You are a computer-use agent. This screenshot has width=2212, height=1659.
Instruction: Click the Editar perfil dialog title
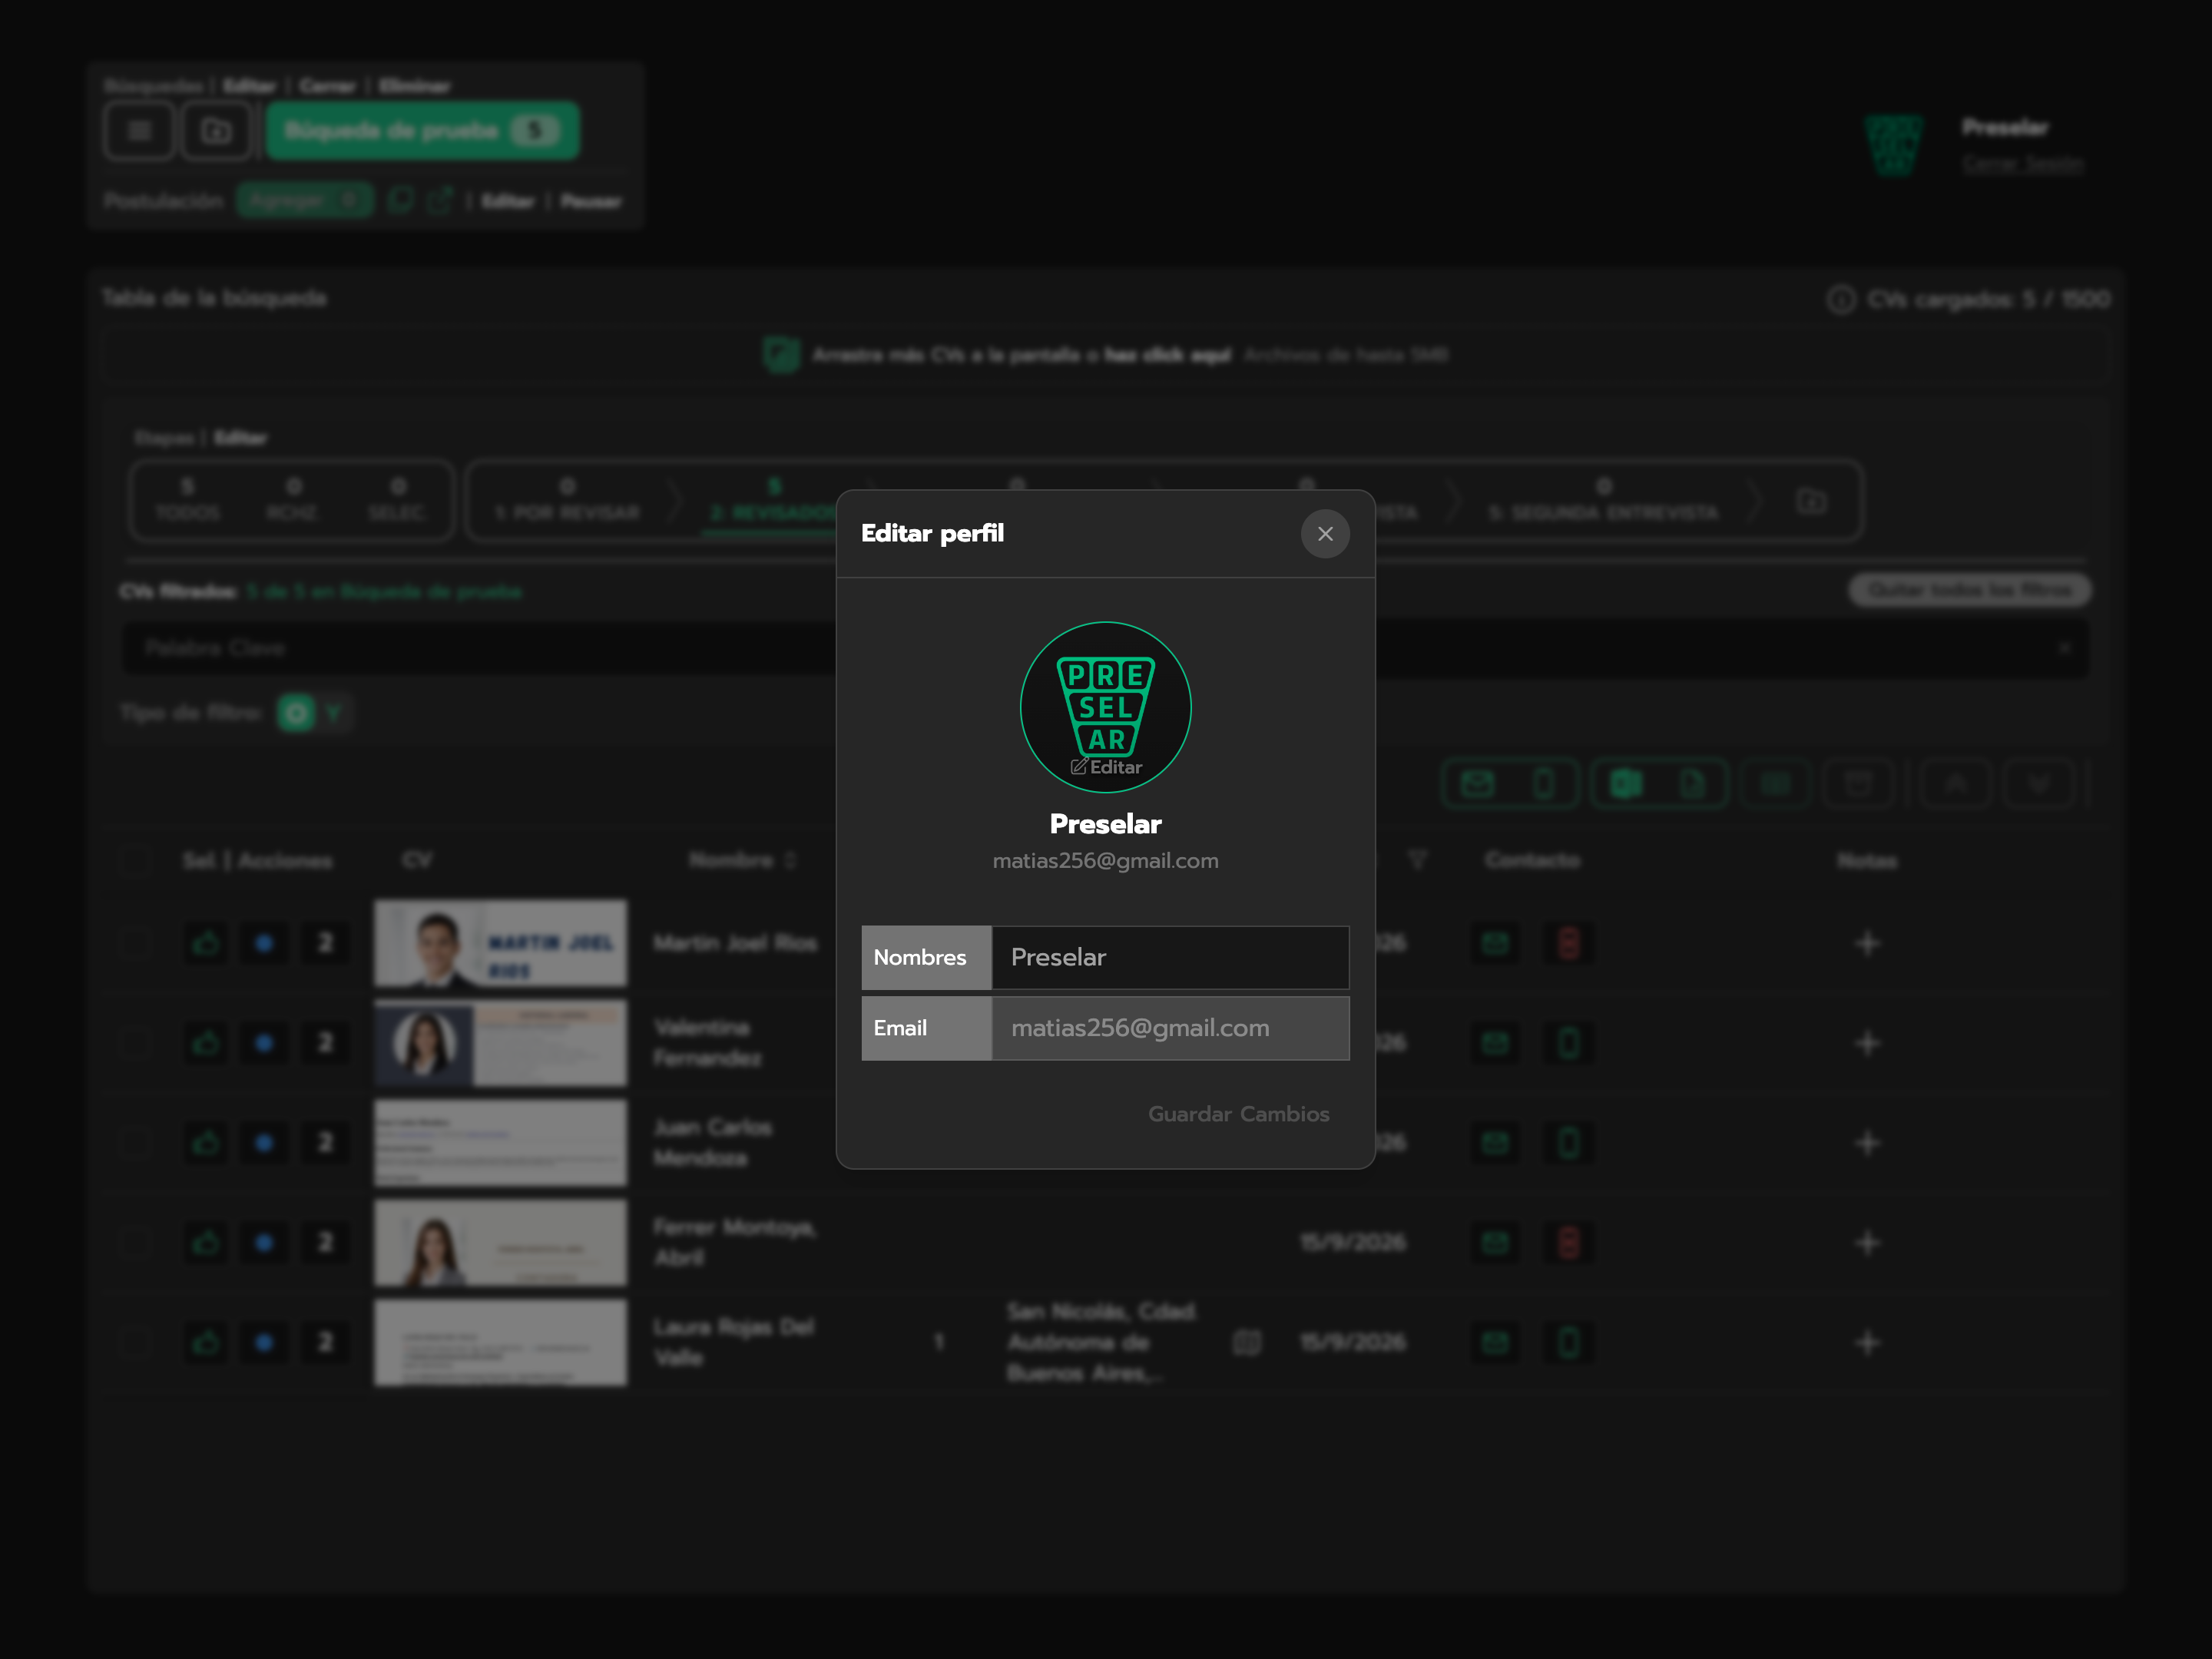tap(932, 533)
